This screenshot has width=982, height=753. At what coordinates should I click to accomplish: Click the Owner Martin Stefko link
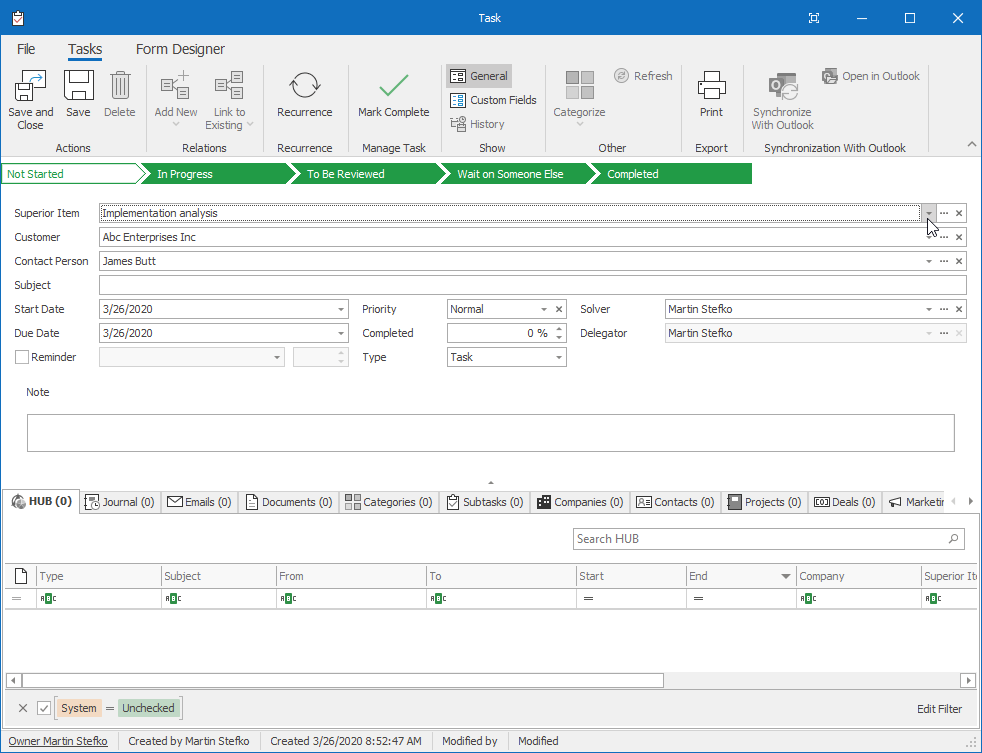coord(58,741)
